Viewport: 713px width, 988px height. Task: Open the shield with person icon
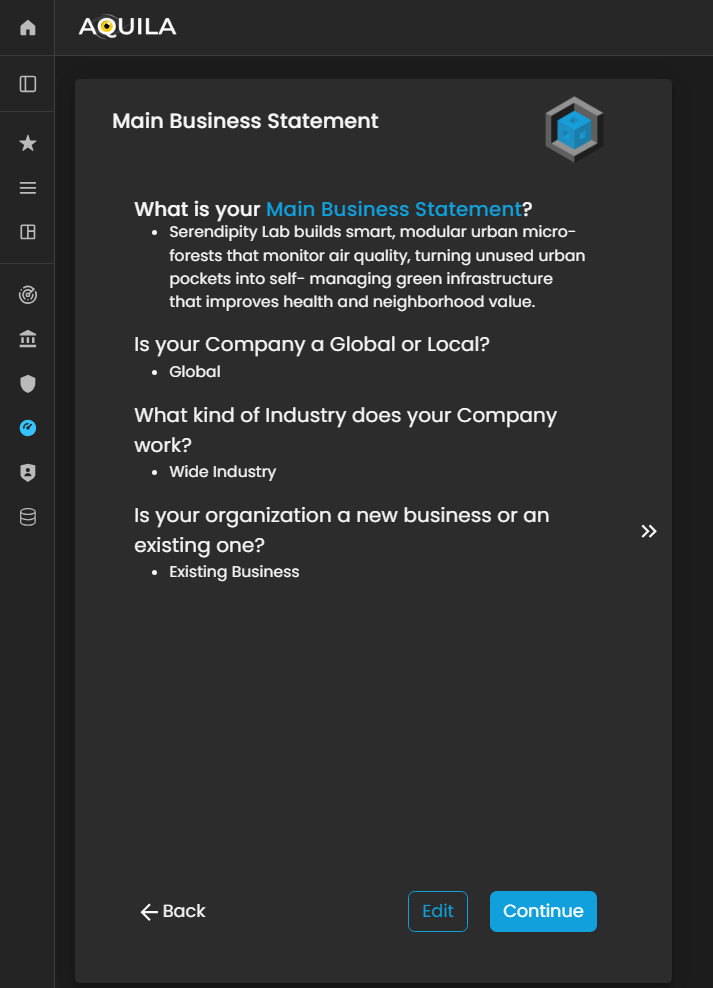(x=28, y=473)
